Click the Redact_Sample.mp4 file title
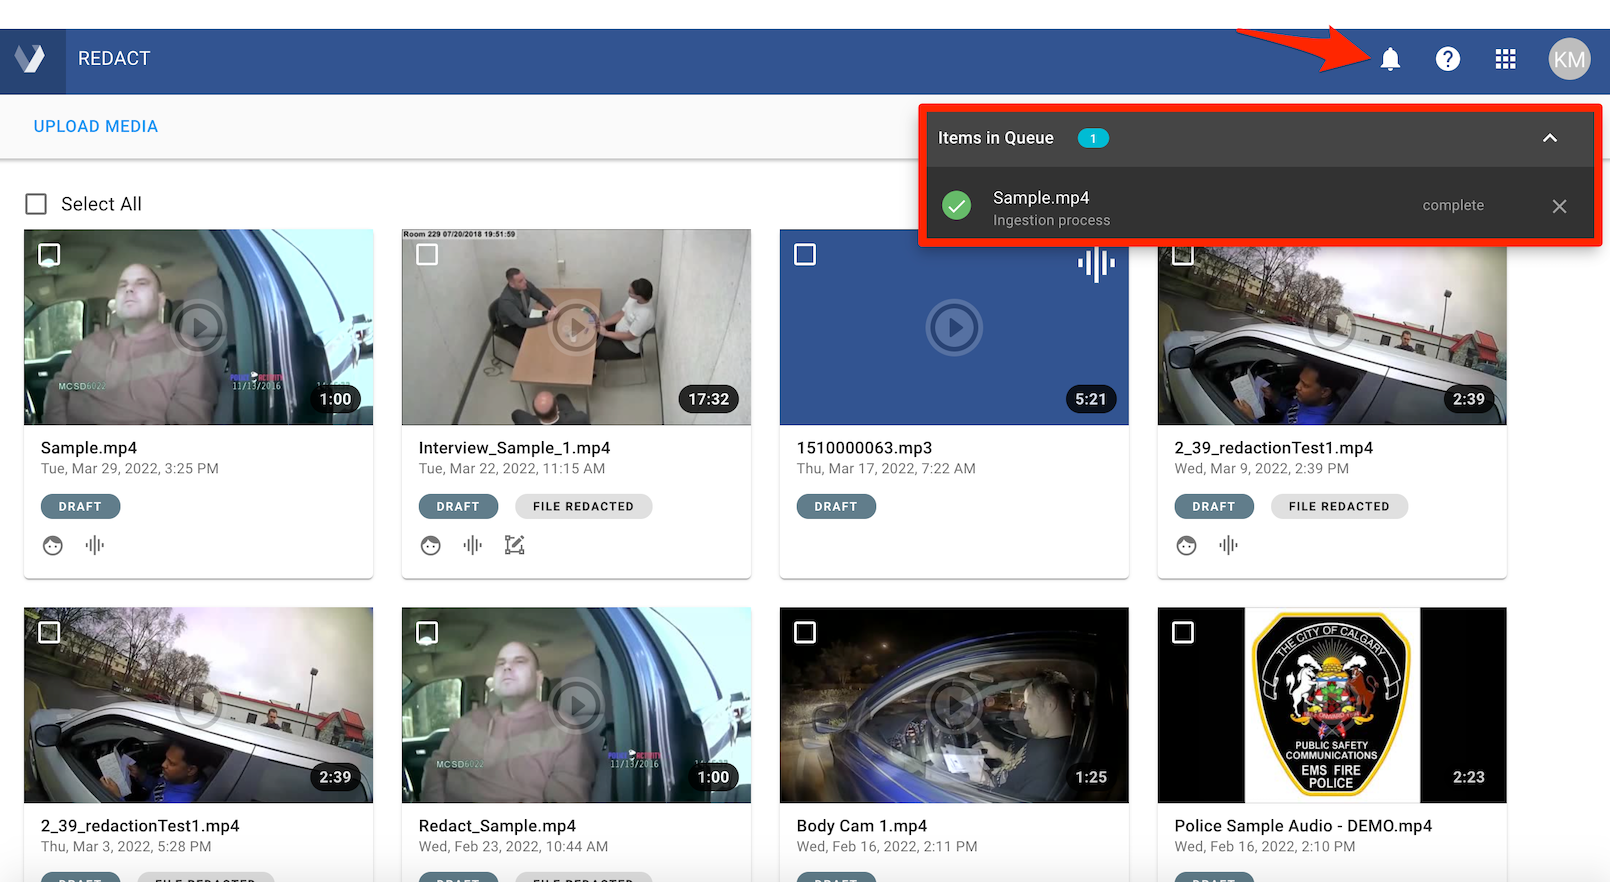 point(497,826)
